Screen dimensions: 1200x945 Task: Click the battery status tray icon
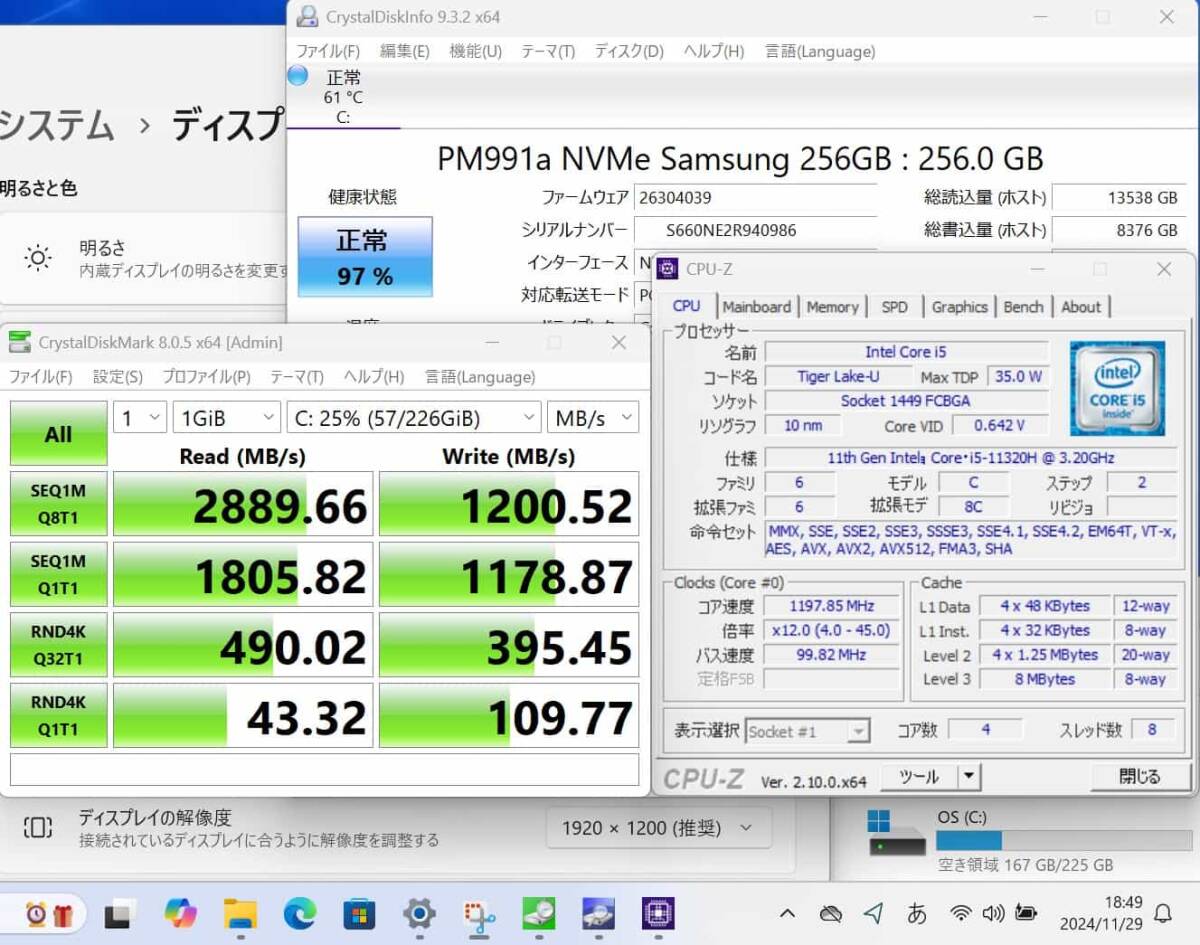coord(1026,913)
